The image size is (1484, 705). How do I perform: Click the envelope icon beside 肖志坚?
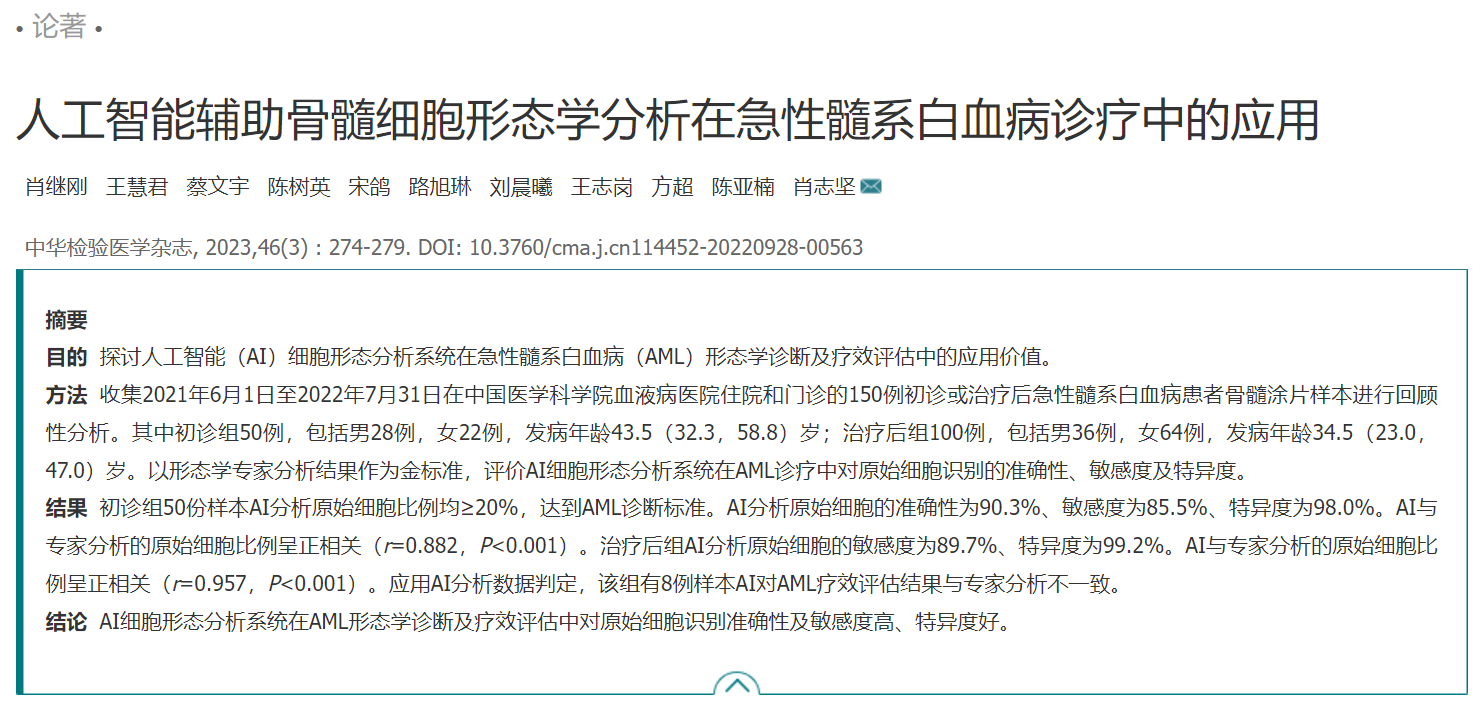870,187
